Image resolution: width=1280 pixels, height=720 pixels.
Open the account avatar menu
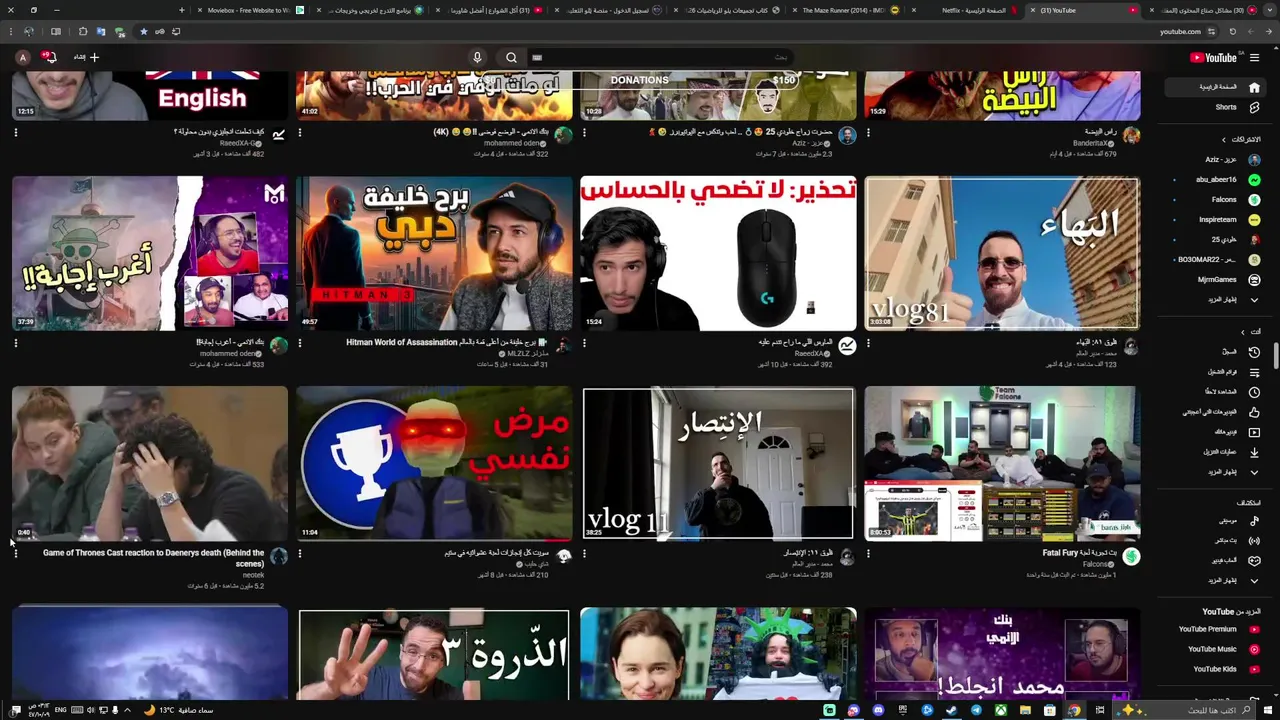(22, 58)
